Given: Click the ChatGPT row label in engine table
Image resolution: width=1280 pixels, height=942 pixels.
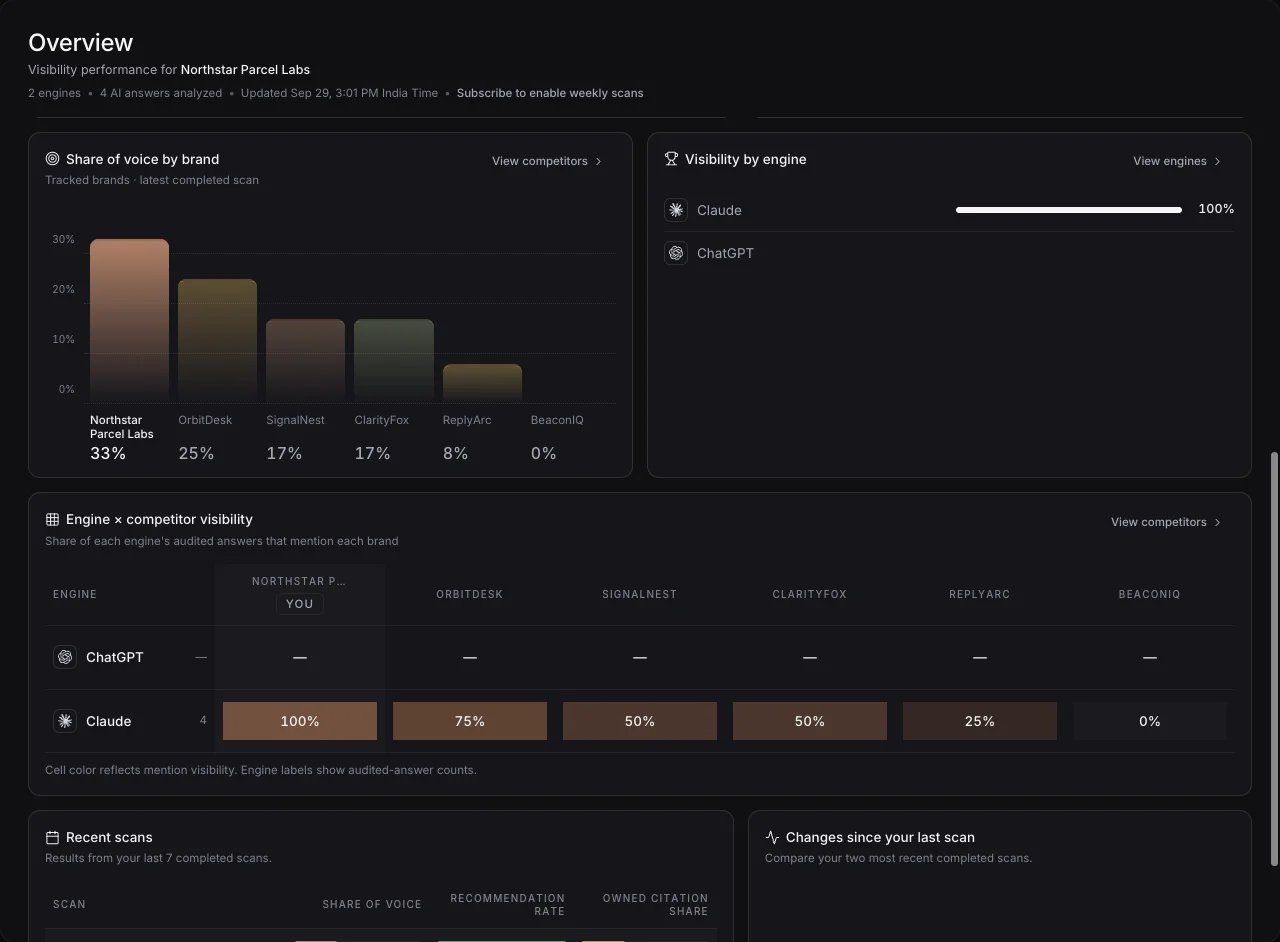Looking at the screenshot, I should (115, 657).
